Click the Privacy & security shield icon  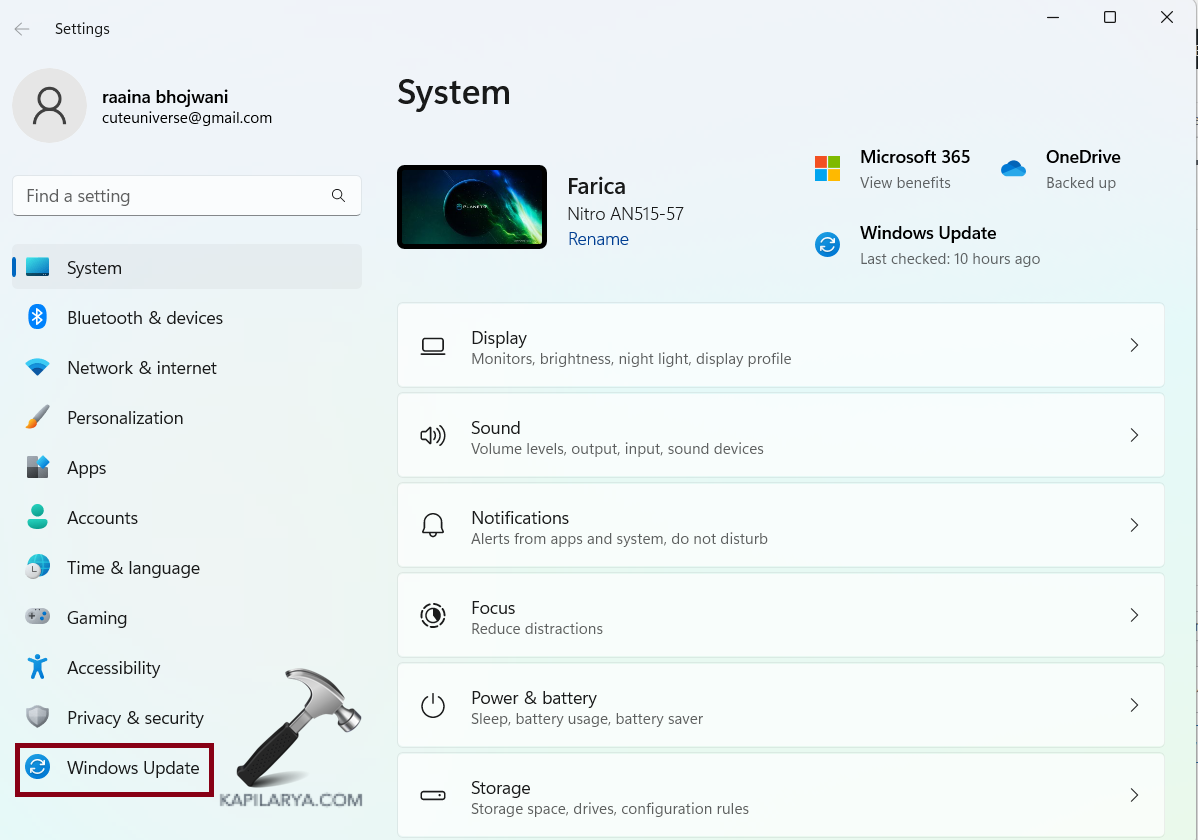(x=38, y=717)
